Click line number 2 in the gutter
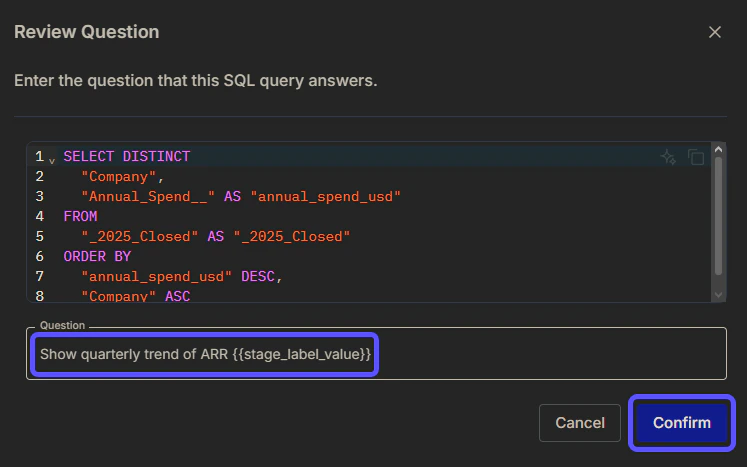 pyautogui.click(x=40, y=176)
